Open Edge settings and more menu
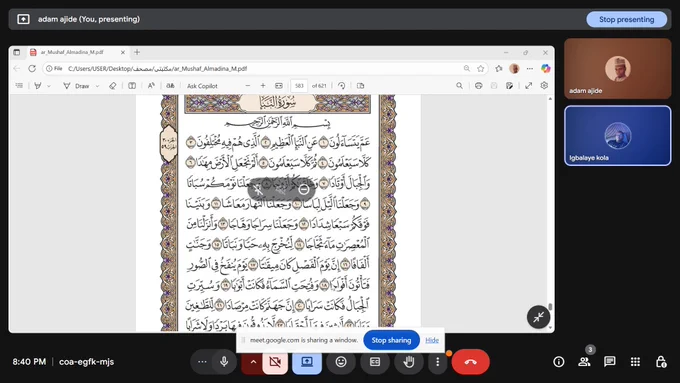The image size is (680, 383). 530,69
